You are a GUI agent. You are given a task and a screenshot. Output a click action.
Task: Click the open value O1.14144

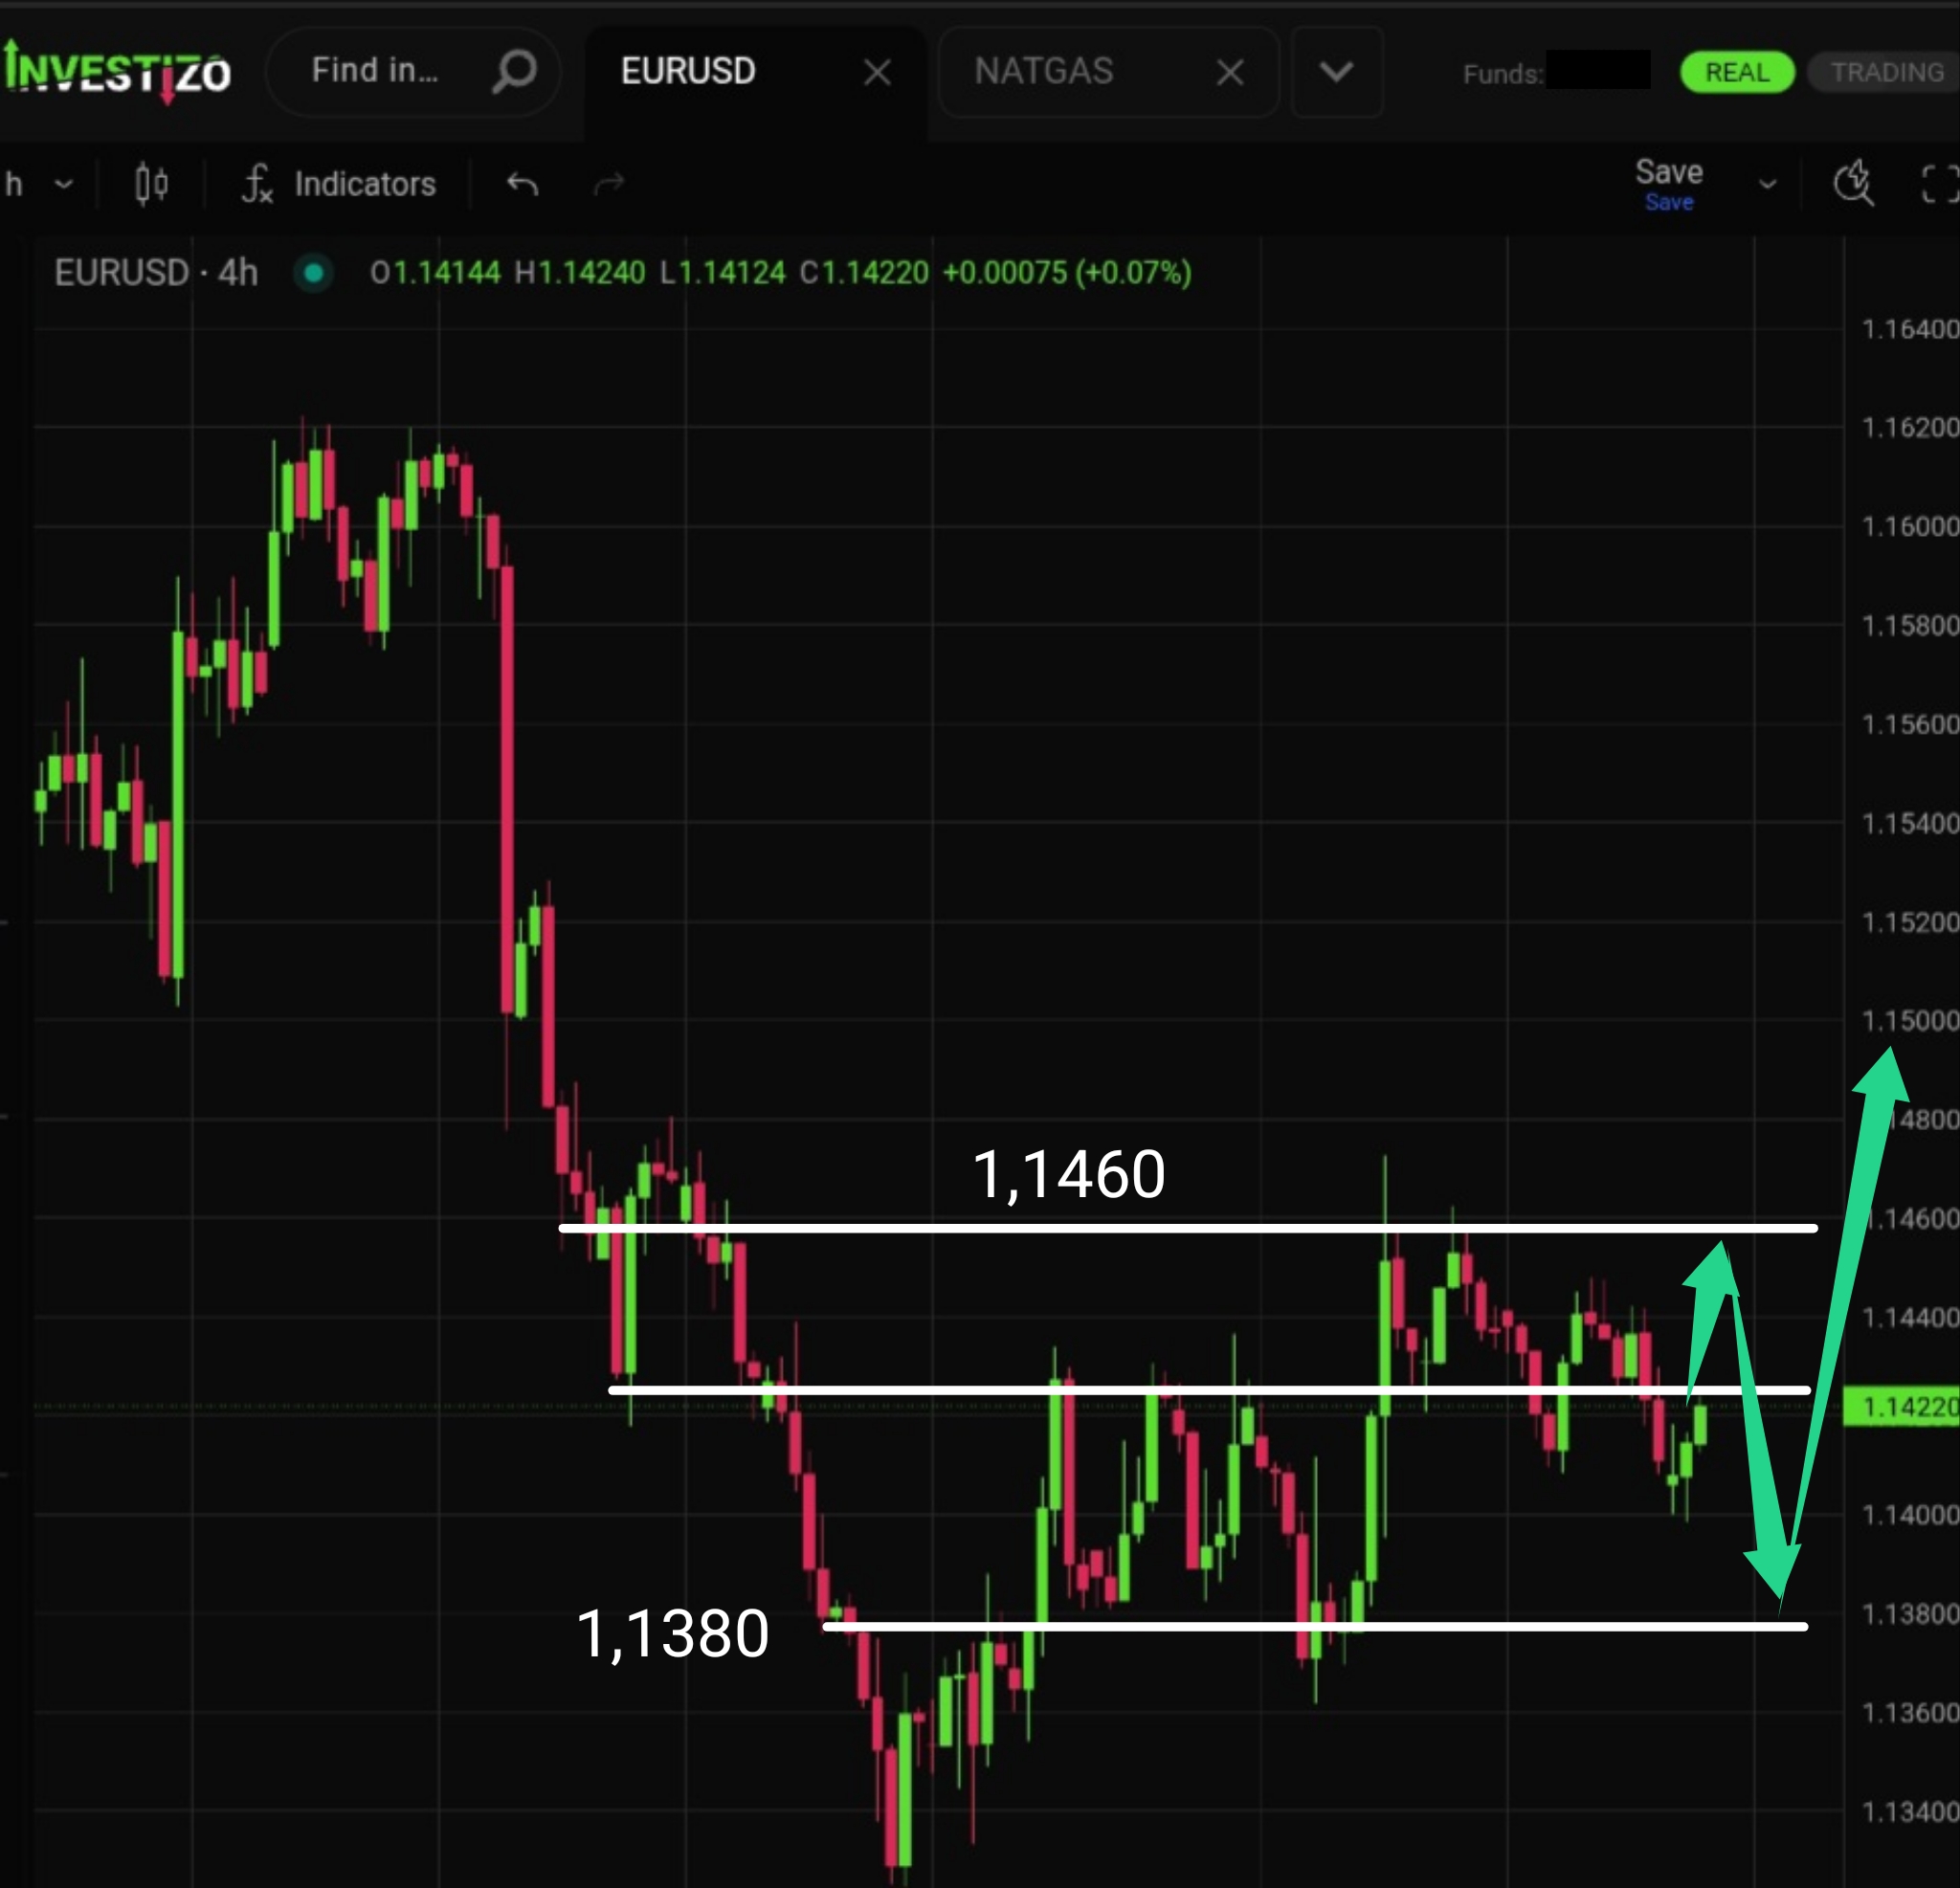(435, 272)
